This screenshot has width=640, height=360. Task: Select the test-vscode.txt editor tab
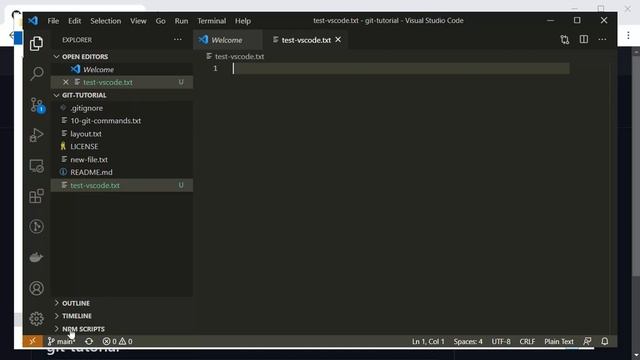coord(306,40)
